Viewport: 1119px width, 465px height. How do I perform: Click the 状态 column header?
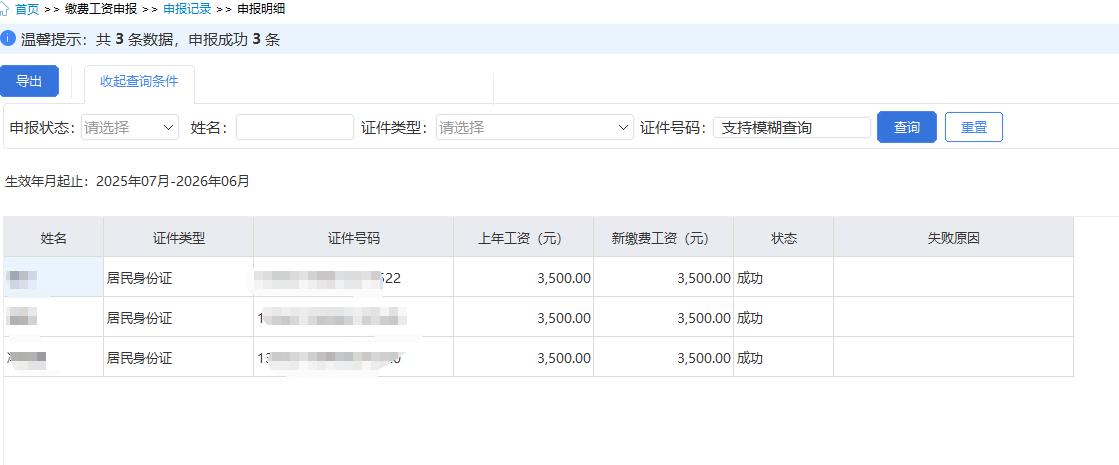(x=783, y=238)
